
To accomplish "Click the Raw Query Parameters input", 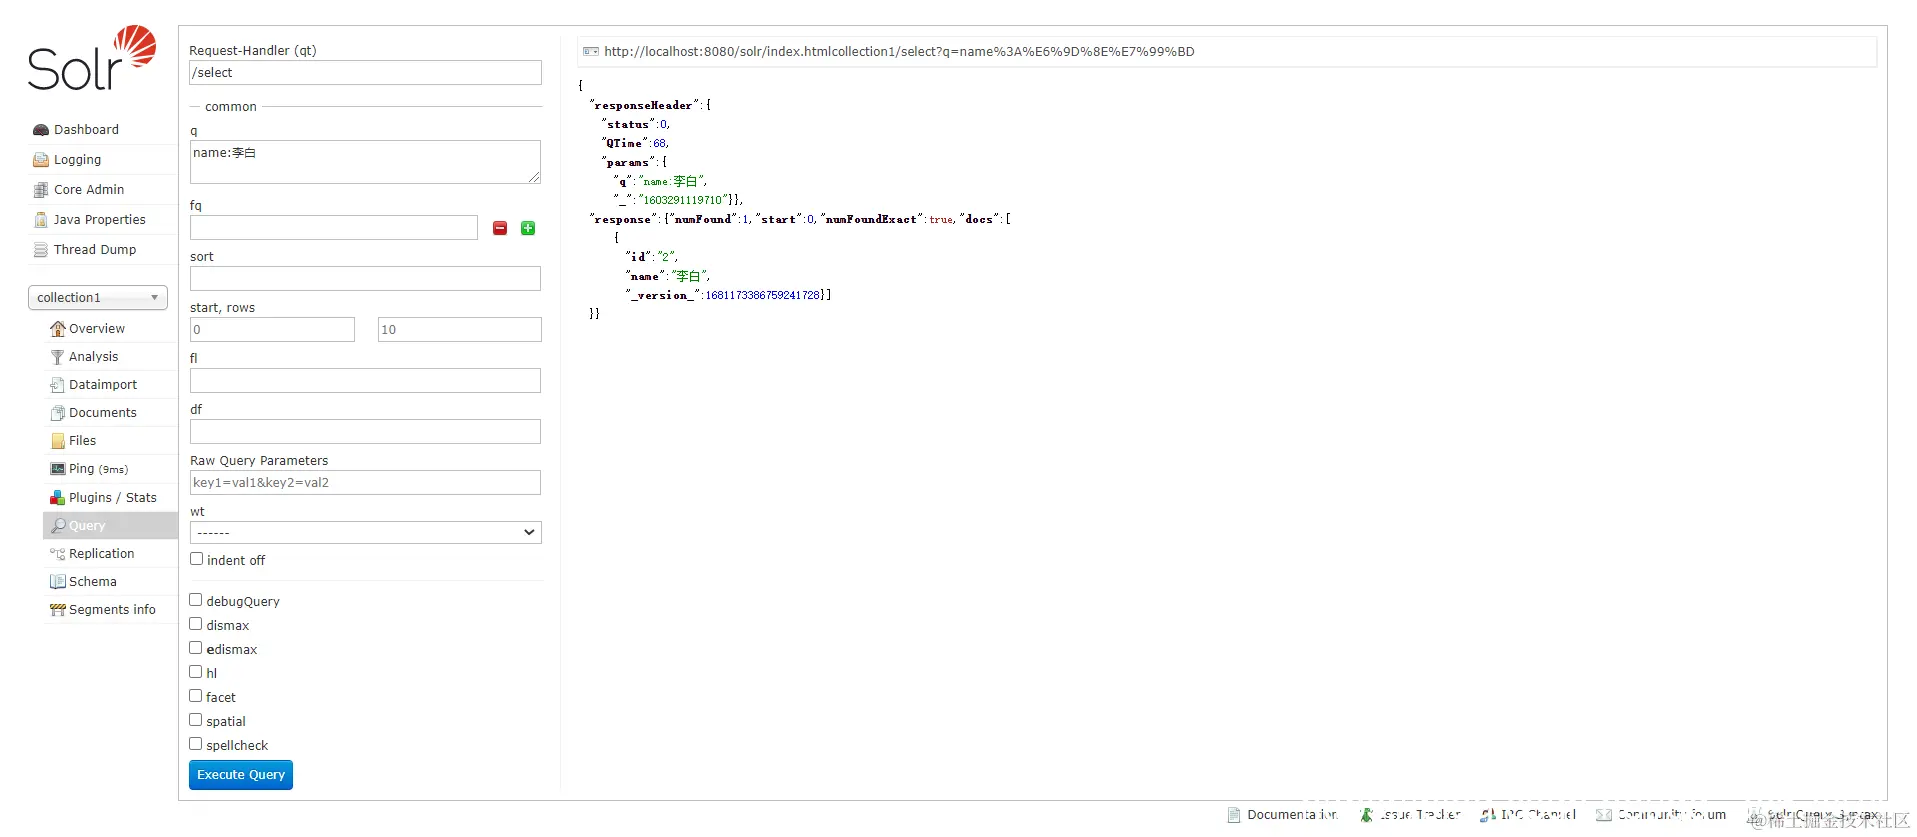I will tap(366, 483).
